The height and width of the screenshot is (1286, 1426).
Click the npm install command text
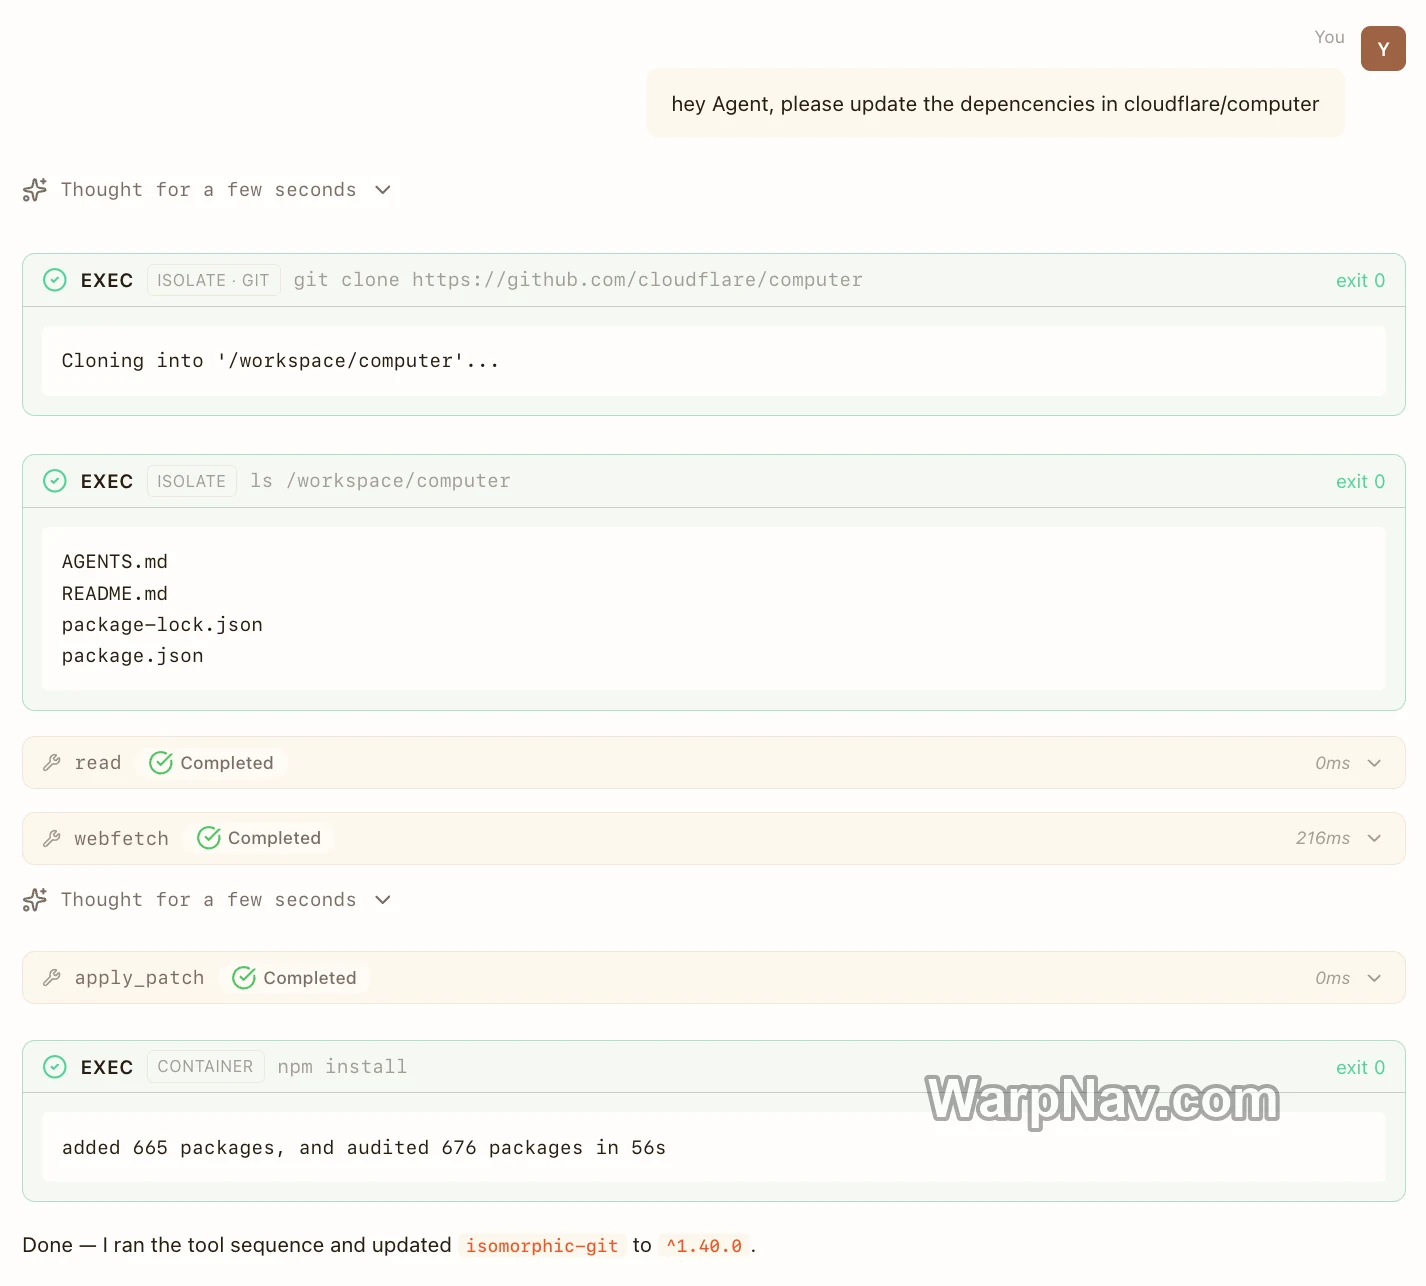tap(342, 1067)
